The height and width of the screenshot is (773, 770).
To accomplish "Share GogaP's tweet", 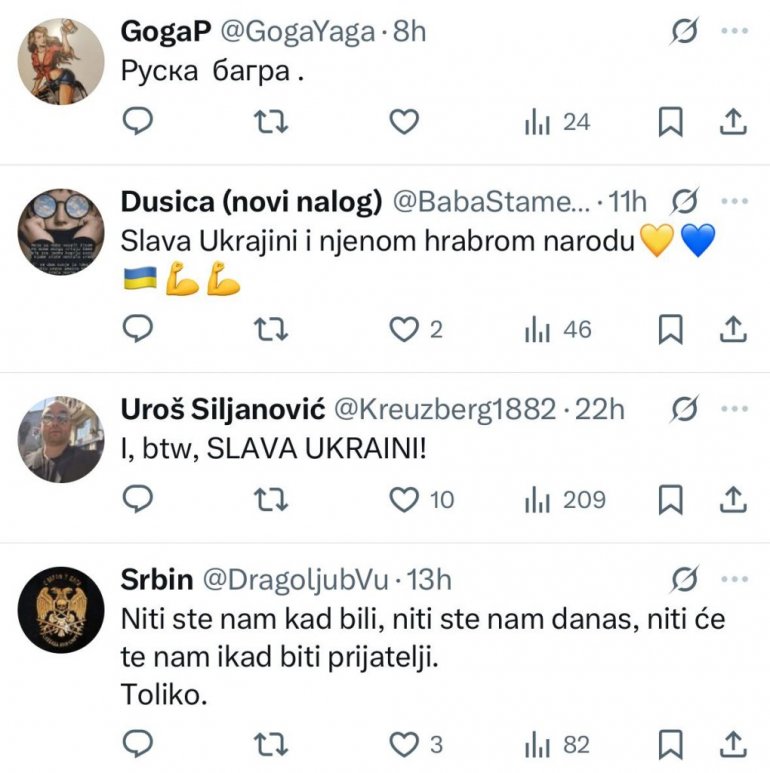I will pyautogui.click(x=733, y=122).
